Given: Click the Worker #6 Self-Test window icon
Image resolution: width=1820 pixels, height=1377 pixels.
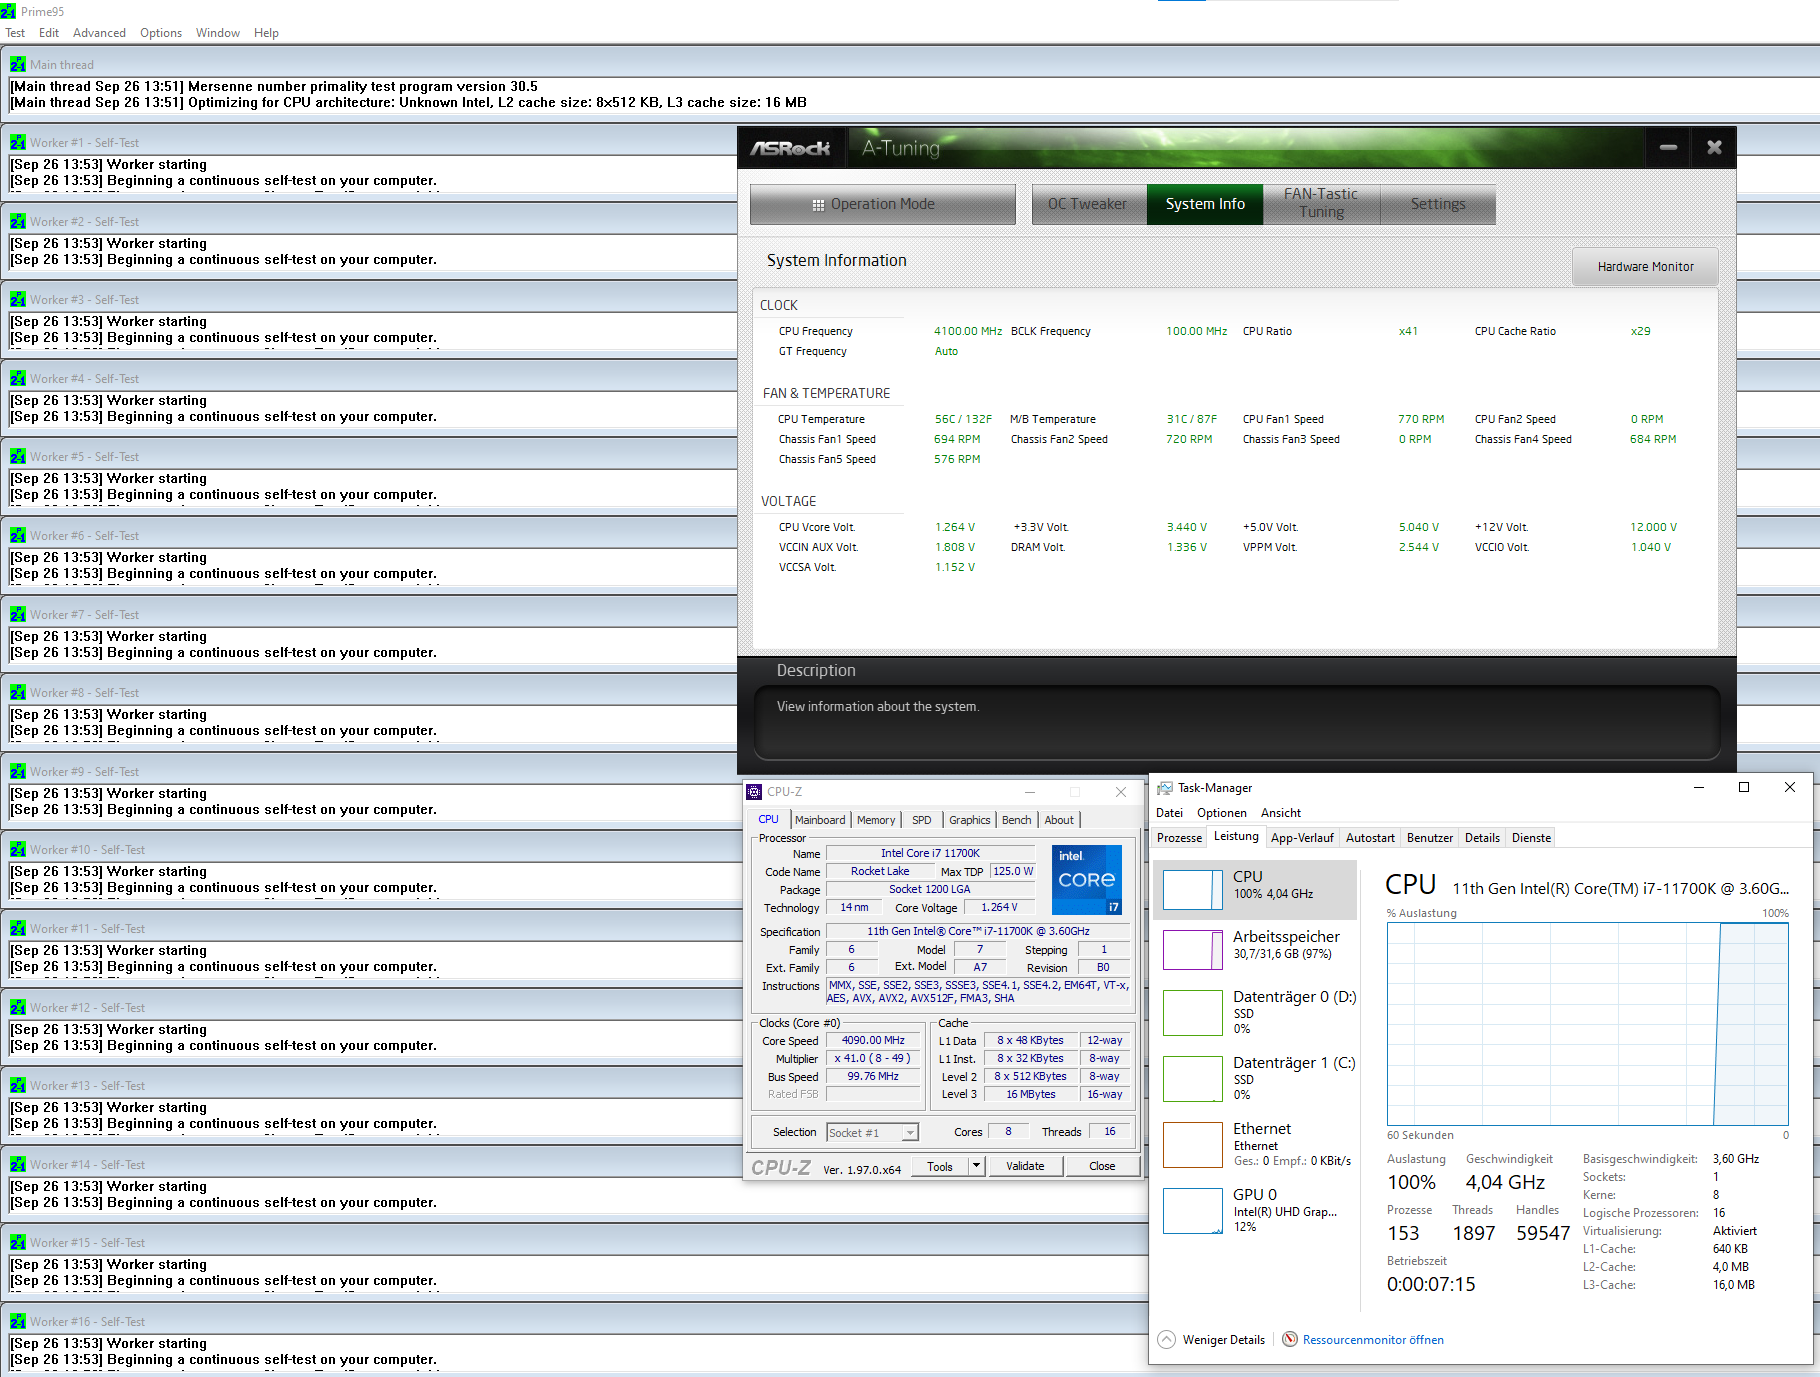Looking at the screenshot, I should coord(18,535).
